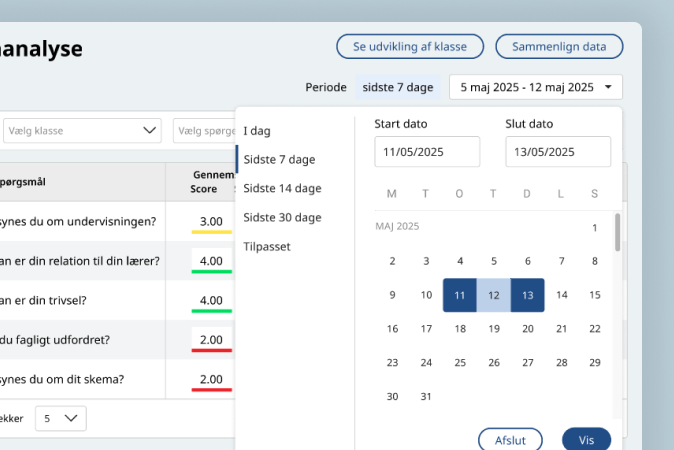Click the 'Sammenlign data' button

coord(559,46)
